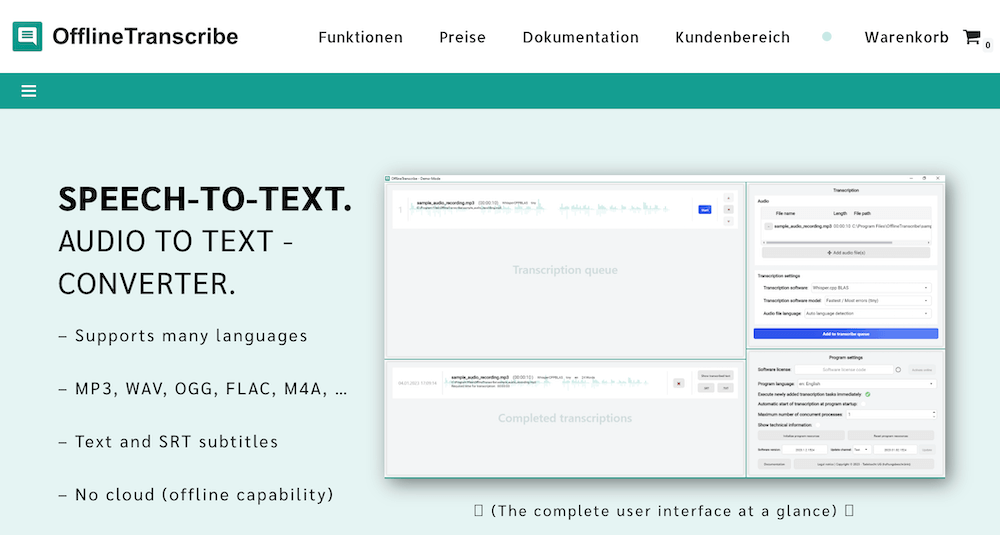Click the teal dot next to Kundenbereich
The width and height of the screenshot is (1000, 535).
coord(827,37)
